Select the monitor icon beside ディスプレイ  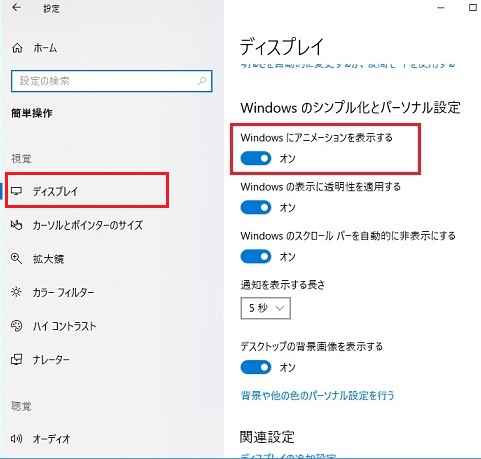click(16, 191)
